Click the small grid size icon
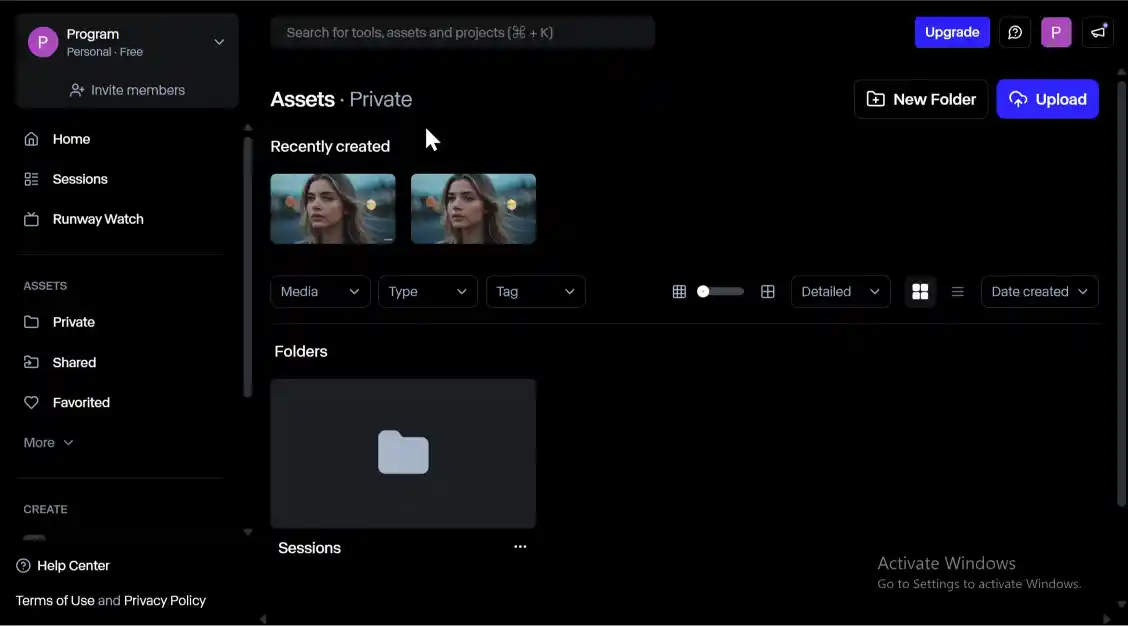1128x626 pixels. click(679, 292)
